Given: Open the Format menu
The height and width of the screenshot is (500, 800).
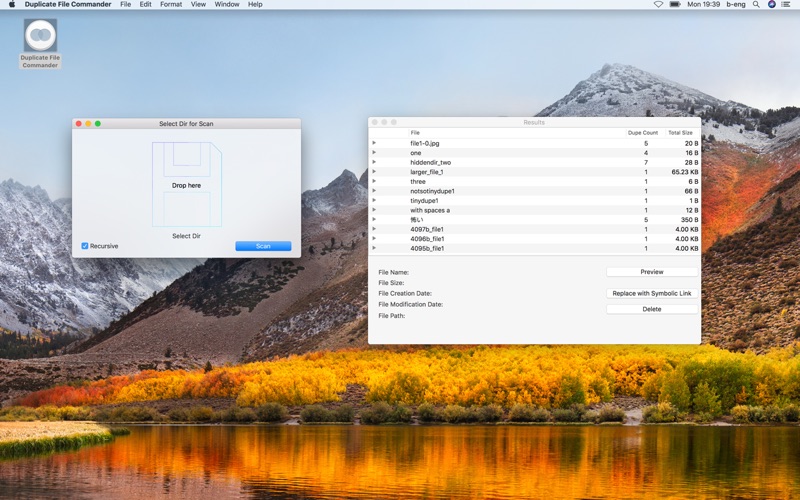Looking at the screenshot, I should click(x=171, y=4).
